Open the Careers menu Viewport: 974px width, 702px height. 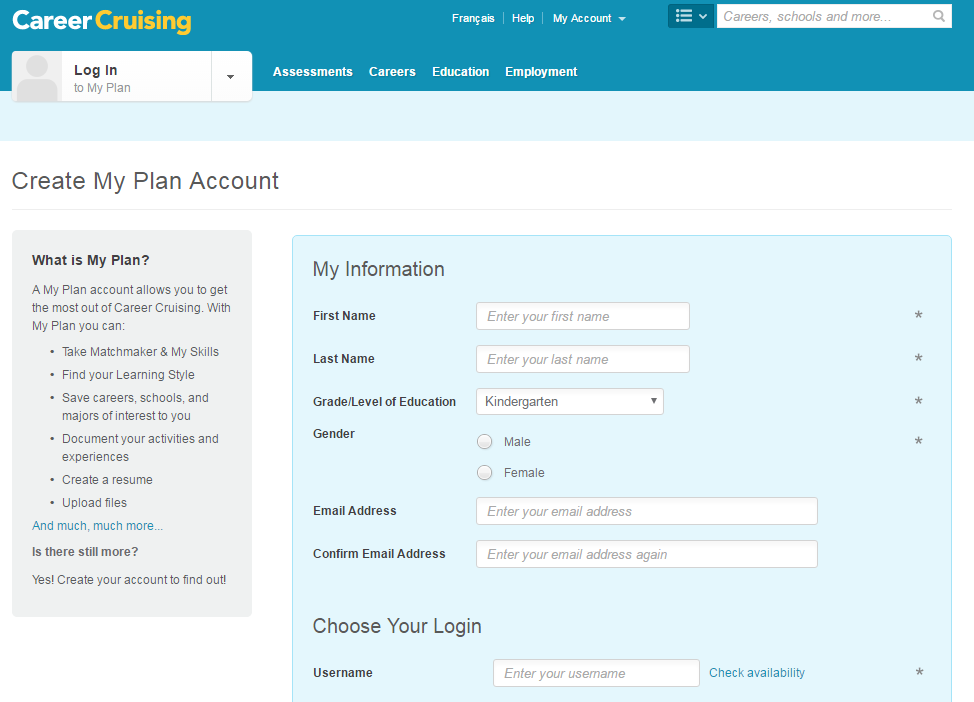(392, 71)
